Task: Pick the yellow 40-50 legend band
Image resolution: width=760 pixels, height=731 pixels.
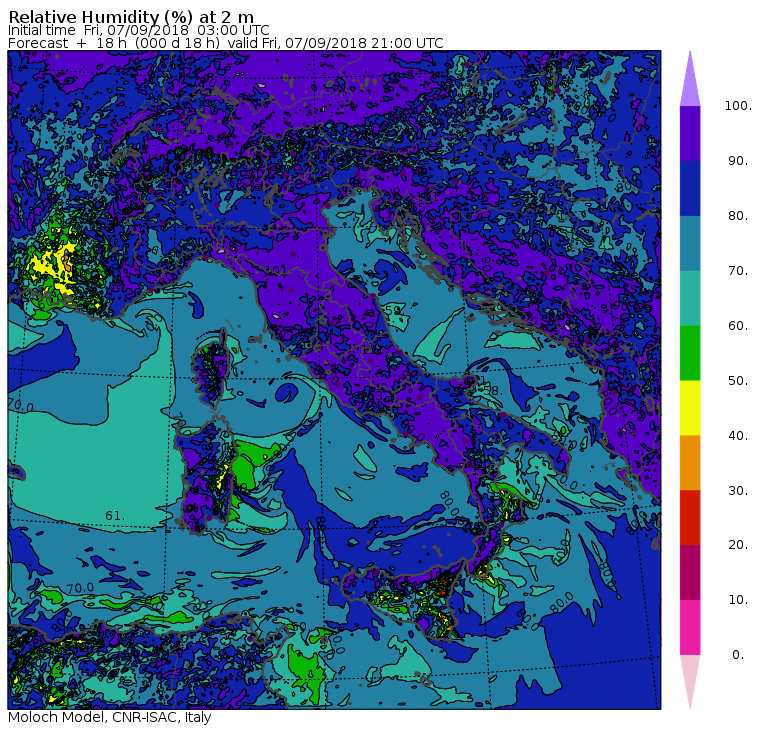Action: 690,408
